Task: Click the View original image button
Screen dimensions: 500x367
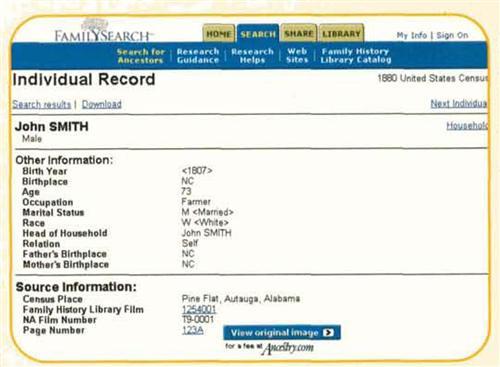Action: 282,333
